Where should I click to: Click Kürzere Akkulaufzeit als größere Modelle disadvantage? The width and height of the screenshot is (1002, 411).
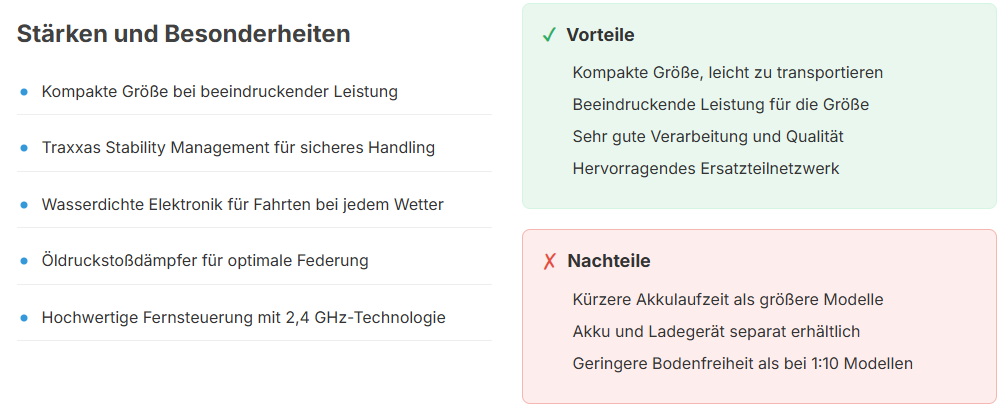pos(728,299)
